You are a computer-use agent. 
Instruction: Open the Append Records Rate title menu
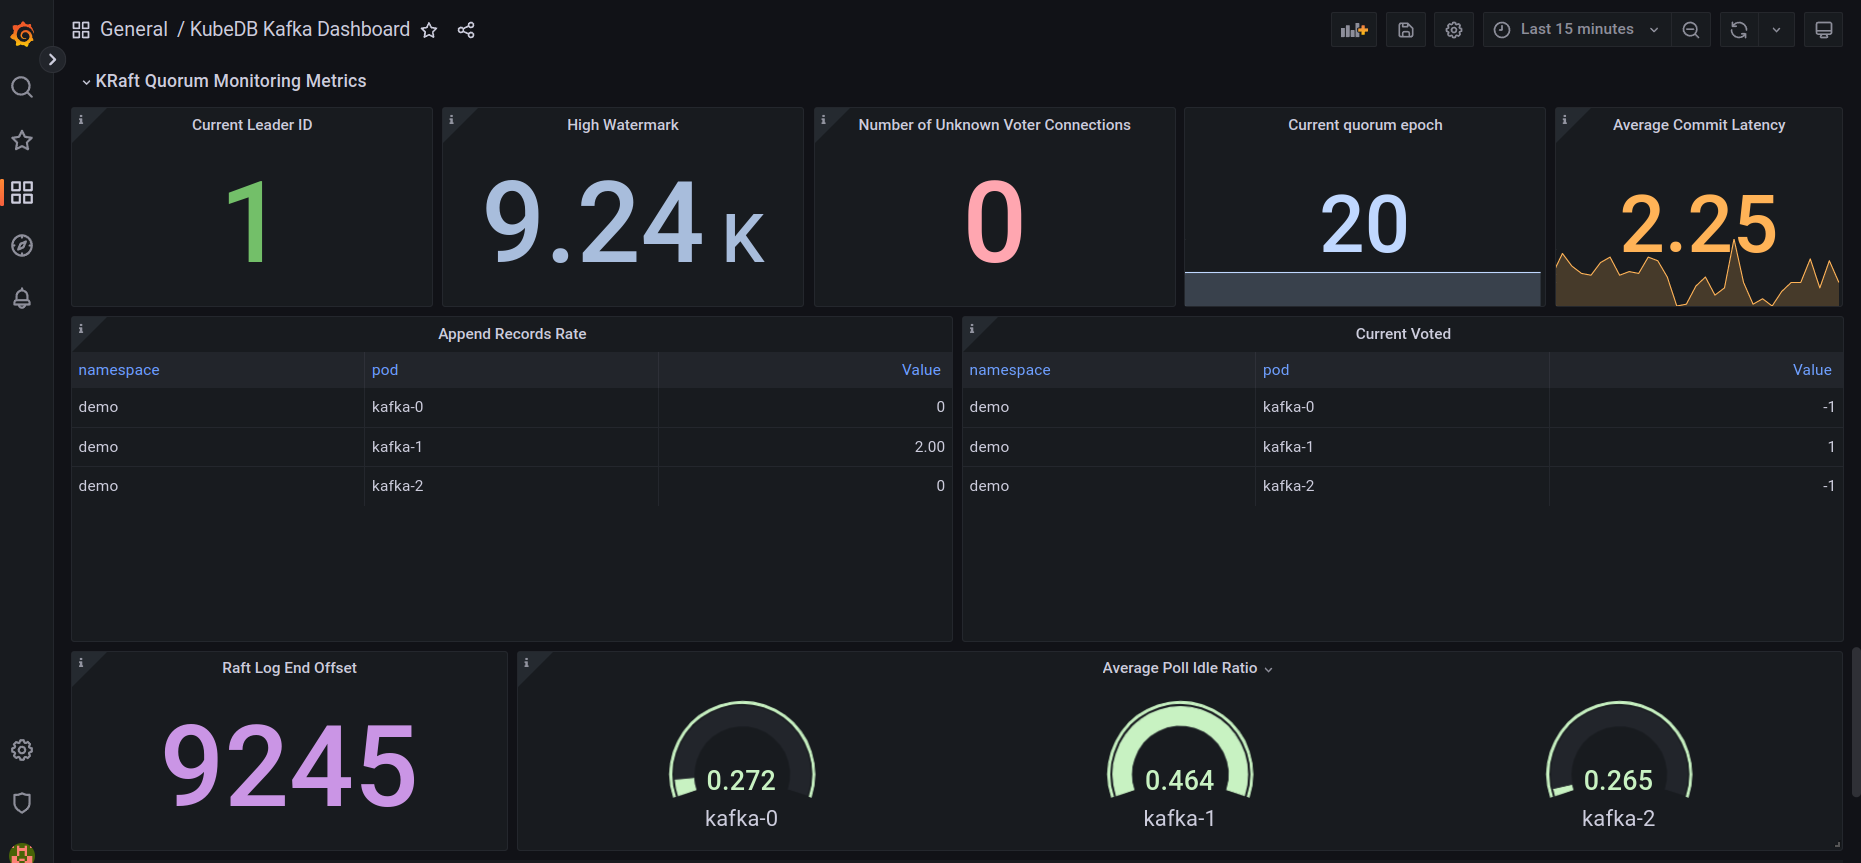pos(512,334)
